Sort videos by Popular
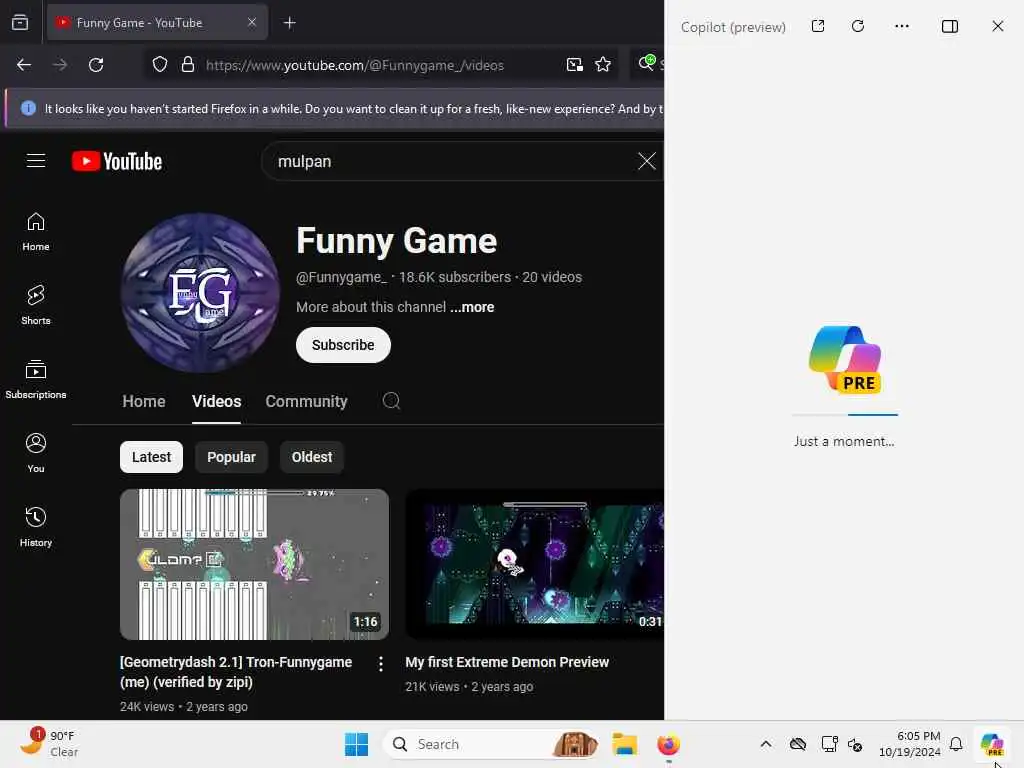1024x768 pixels. click(231, 457)
